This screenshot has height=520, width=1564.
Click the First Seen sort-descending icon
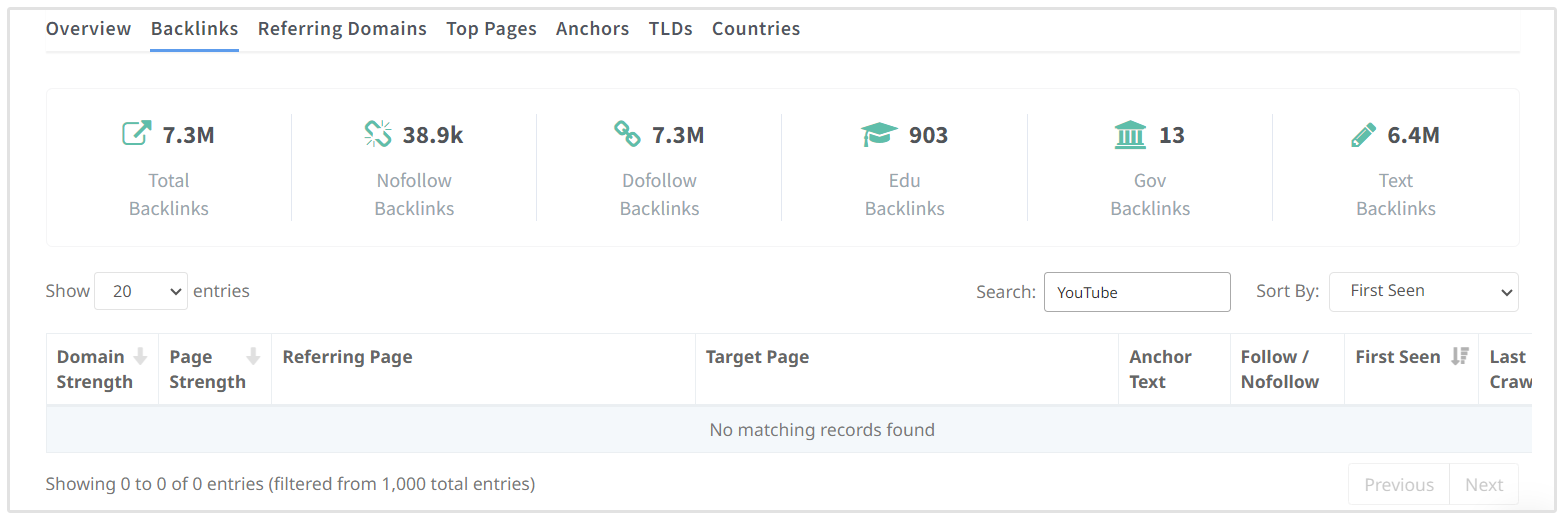point(1460,356)
